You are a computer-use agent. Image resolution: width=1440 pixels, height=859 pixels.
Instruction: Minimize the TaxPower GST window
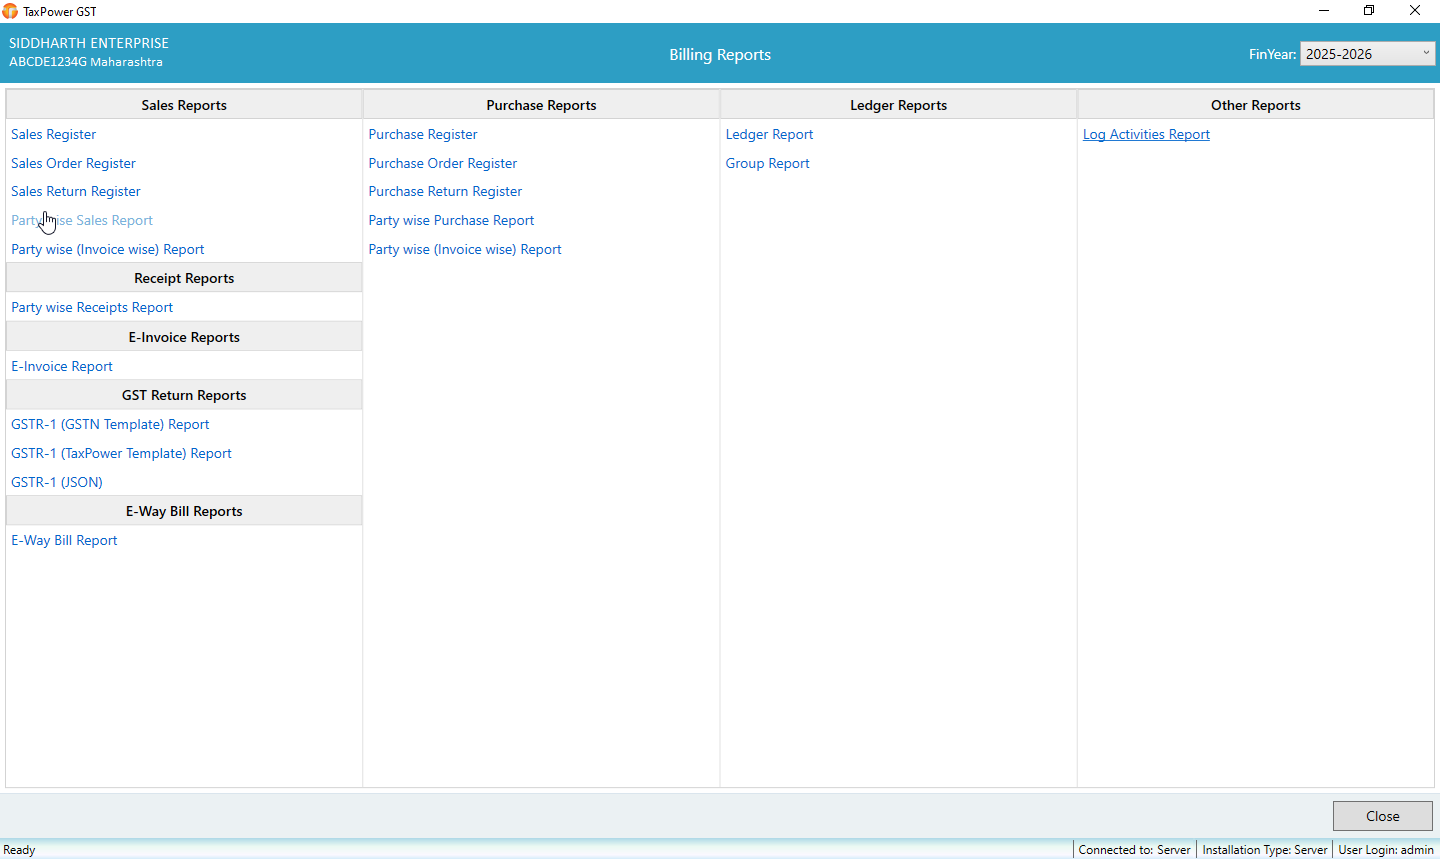(x=1324, y=11)
